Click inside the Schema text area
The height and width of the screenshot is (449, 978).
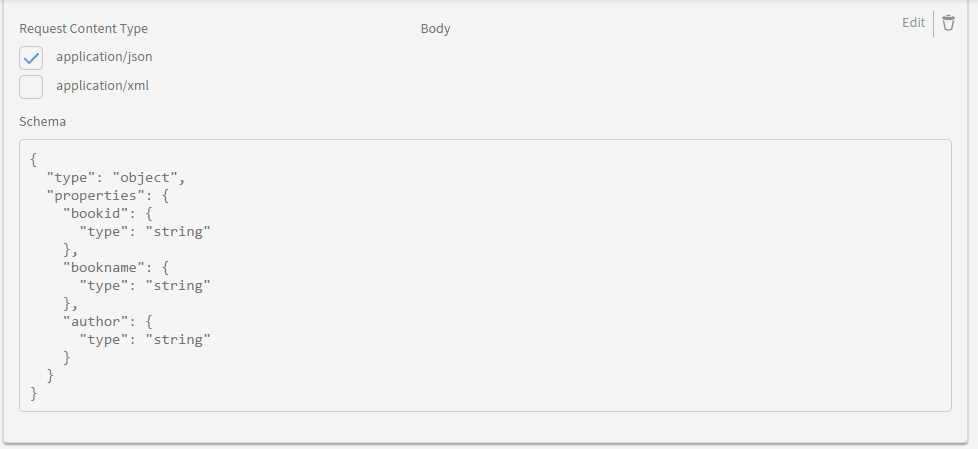tap(485, 275)
